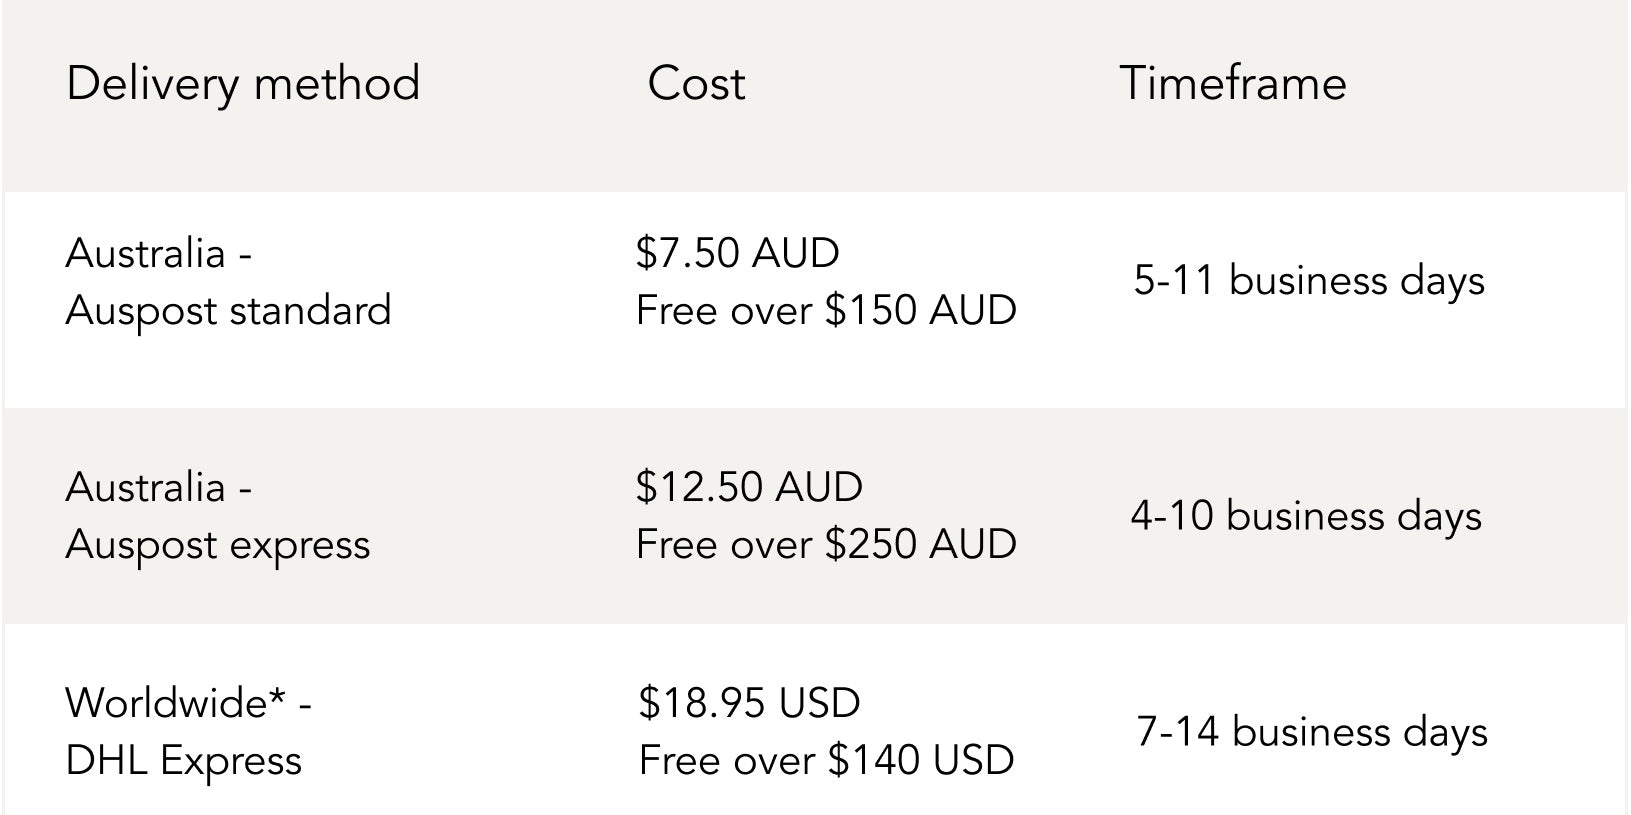Select the DHL Express delivery text
The image size is (1631, 815).
click(x=184, y=761)
